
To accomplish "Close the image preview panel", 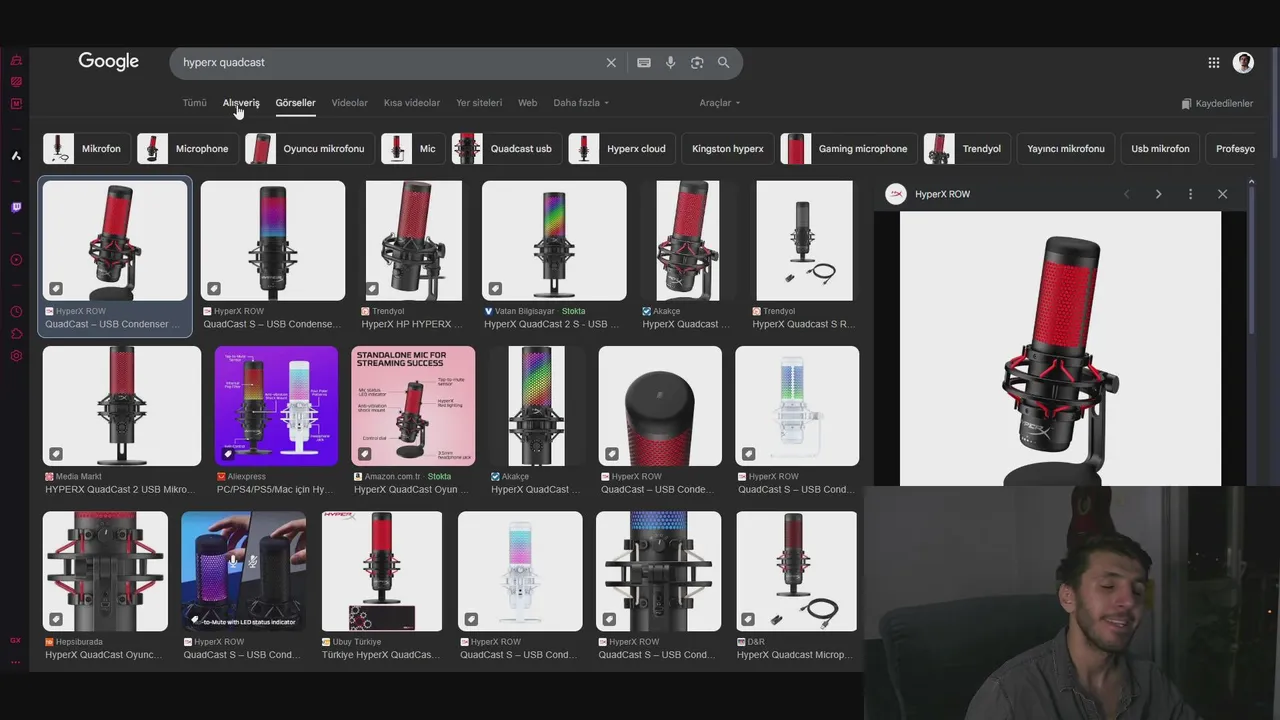I will [x=1222, y=194].
